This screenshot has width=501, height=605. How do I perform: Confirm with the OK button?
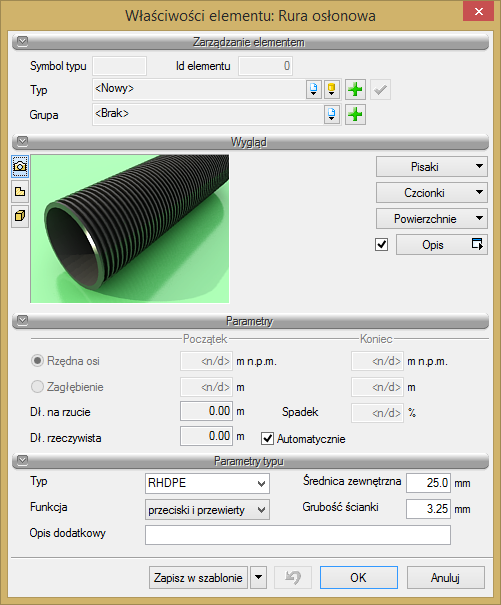click(359, 577)
